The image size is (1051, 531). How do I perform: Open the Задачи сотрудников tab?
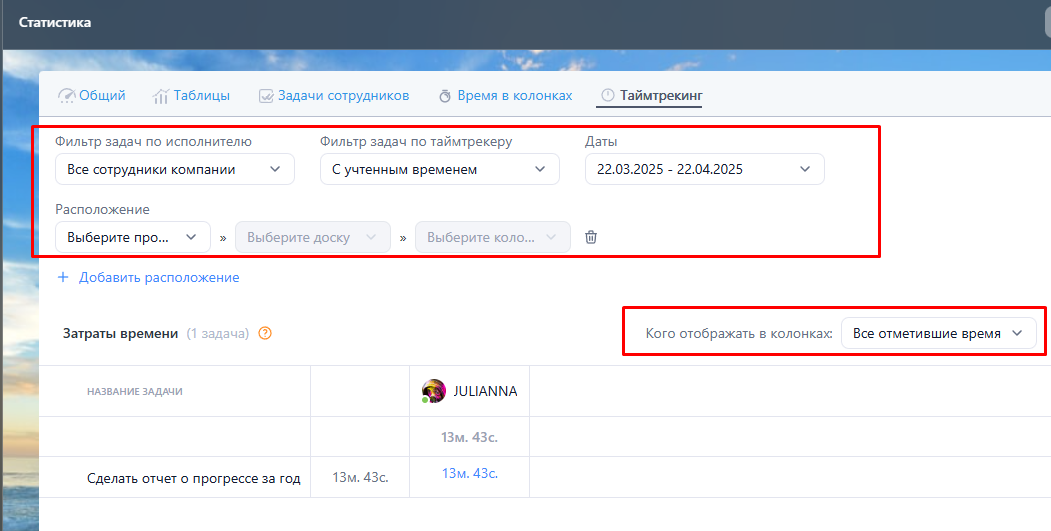pyautogui.click(x=334, y=95)
